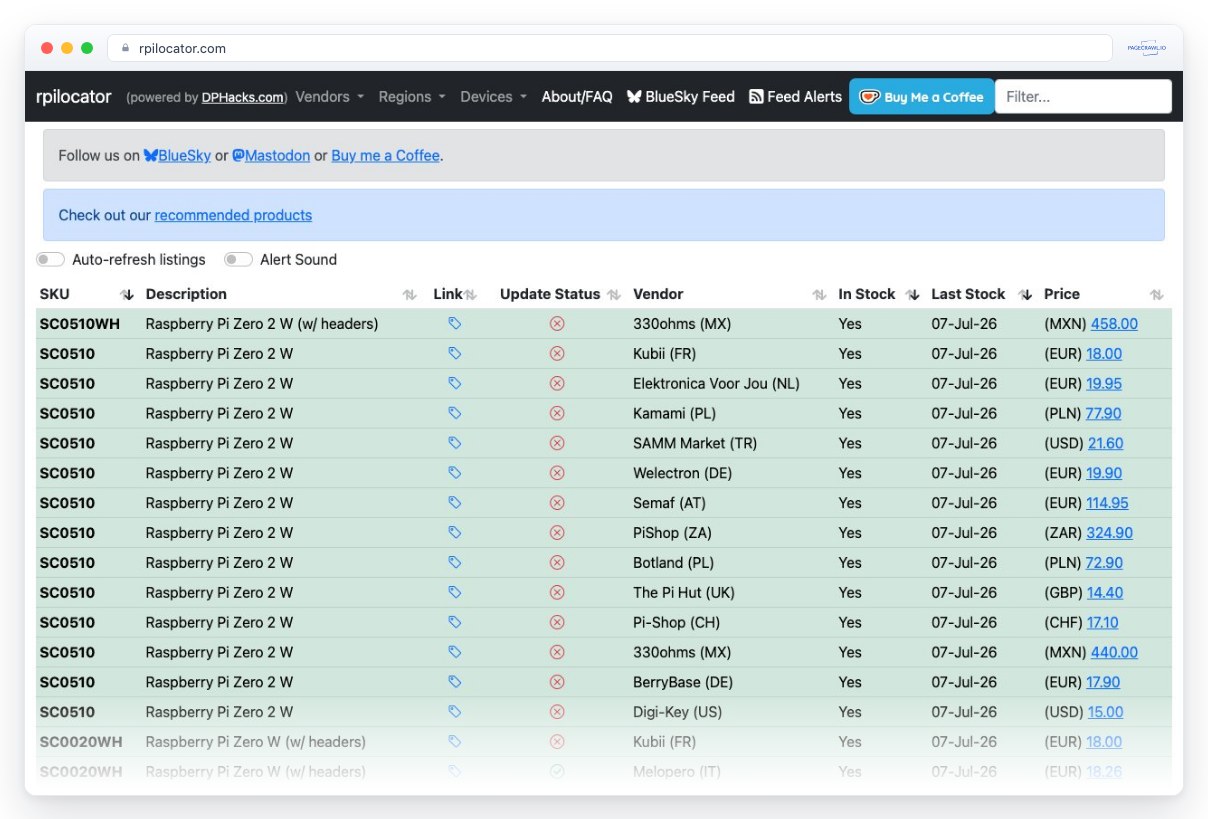Open BlueSky Feed in navbar
The image size is (1208, 819).
point(681,97)
